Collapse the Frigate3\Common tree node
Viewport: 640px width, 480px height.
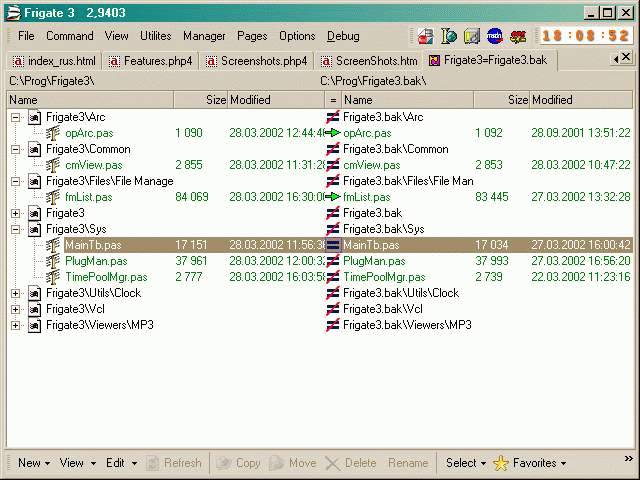point(16,149)
